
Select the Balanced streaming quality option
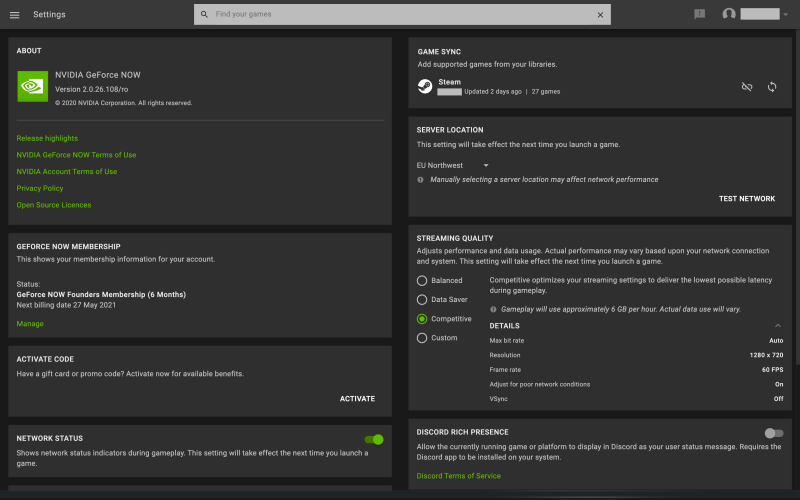tap(422, 281)
